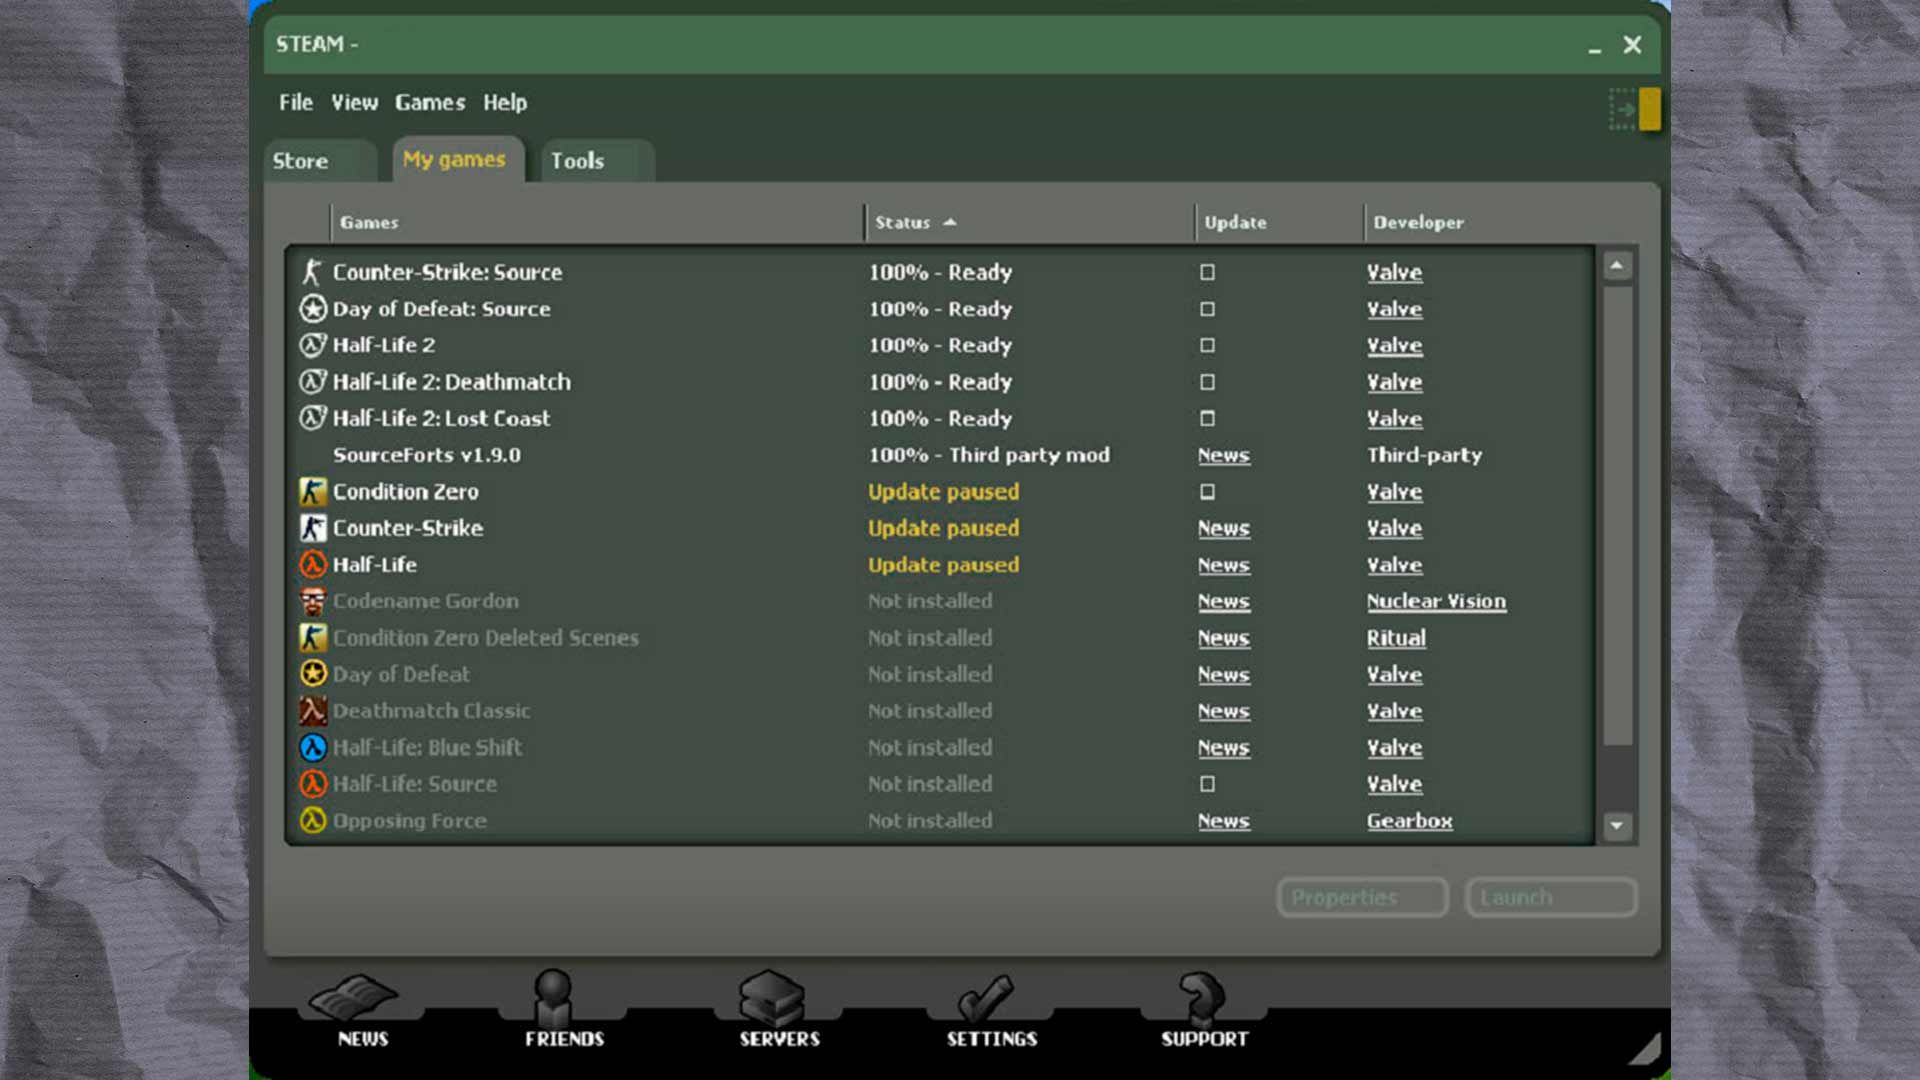The height and width of the screenshot is (1080, 1920).
Task: Click the games list vertical scrollbar thumb
Action: coord(1617,515)
